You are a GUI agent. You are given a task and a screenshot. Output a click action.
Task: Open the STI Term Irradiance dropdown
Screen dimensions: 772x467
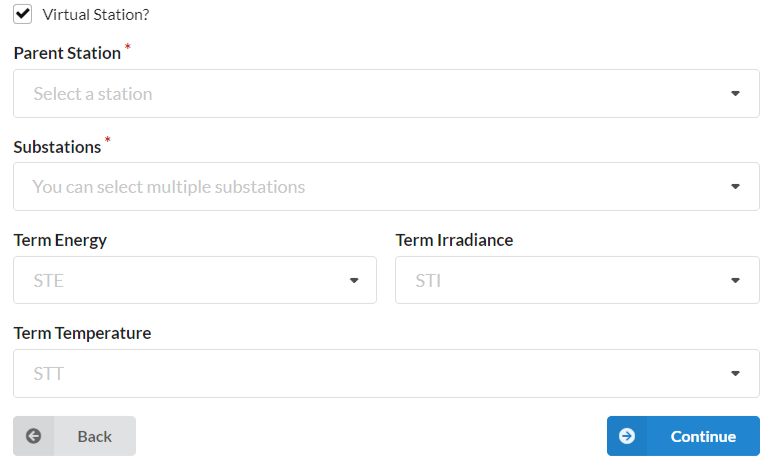click(577, 280)
